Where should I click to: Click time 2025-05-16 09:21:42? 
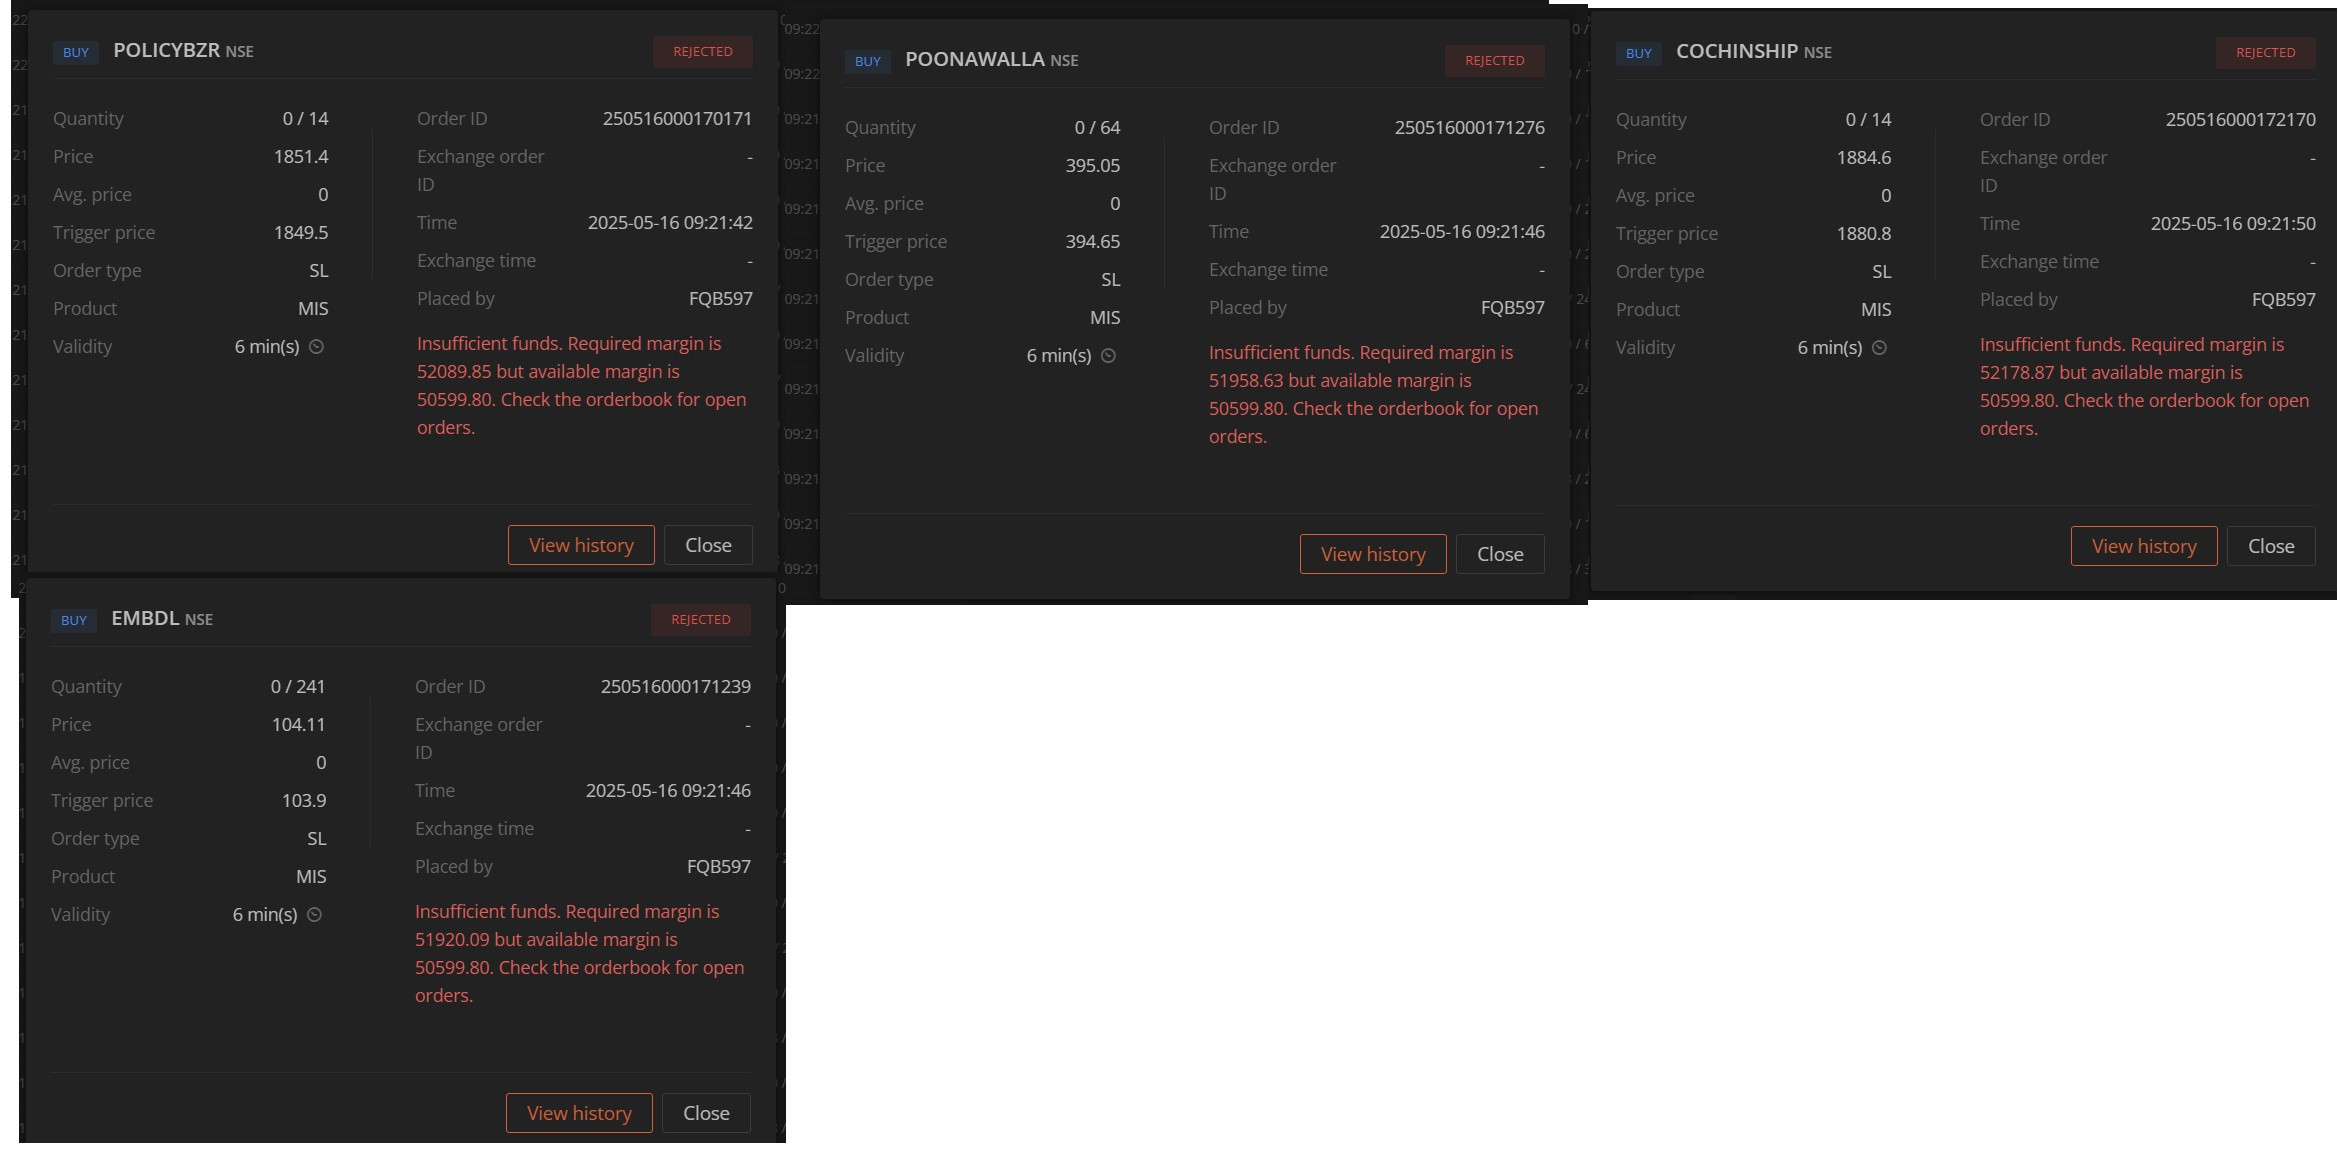pyautogui.click(x=670, y=223)
